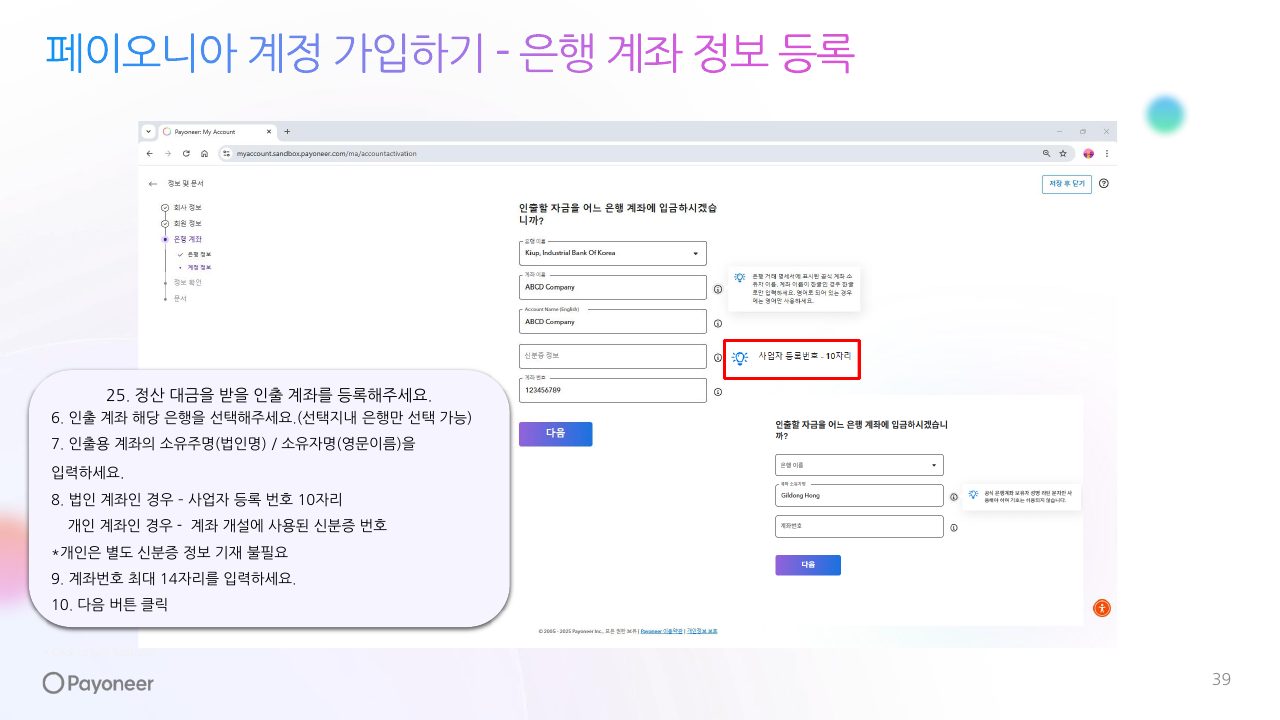This screenshot has height=720, width=1280.
Task: Click info icon next to Gildong Hong field
Action: point(954,497)
